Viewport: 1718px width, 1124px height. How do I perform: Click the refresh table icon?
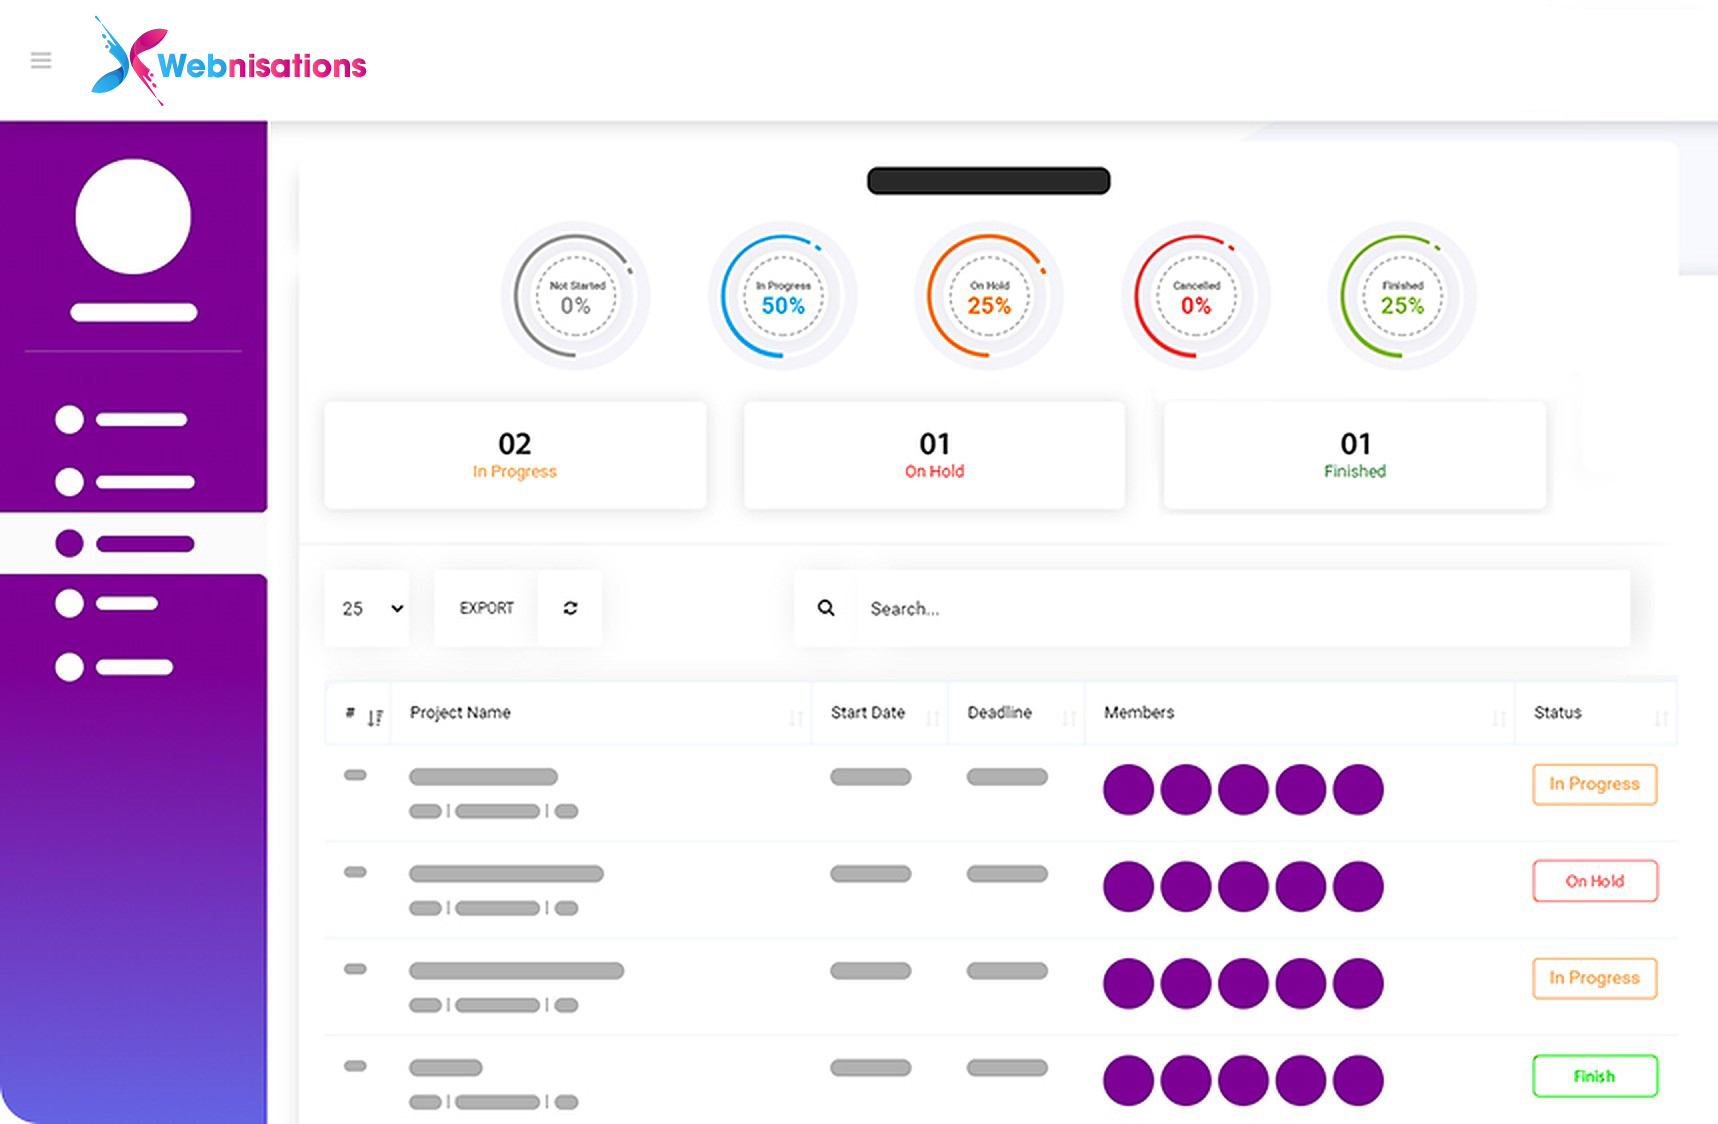click(x=570, y=608)
